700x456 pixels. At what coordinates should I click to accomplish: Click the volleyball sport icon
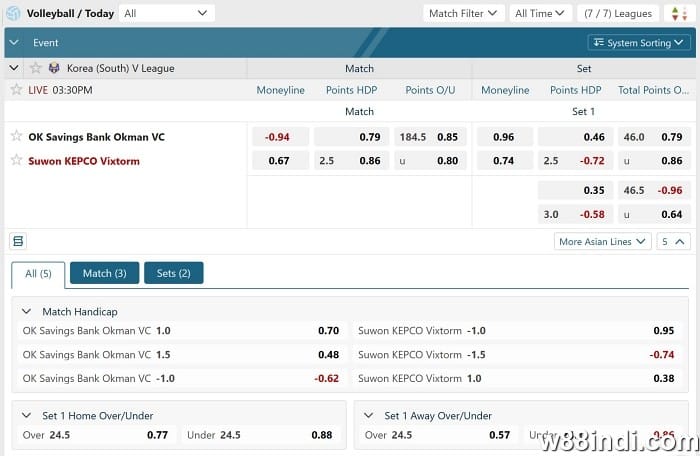[13, 13]
